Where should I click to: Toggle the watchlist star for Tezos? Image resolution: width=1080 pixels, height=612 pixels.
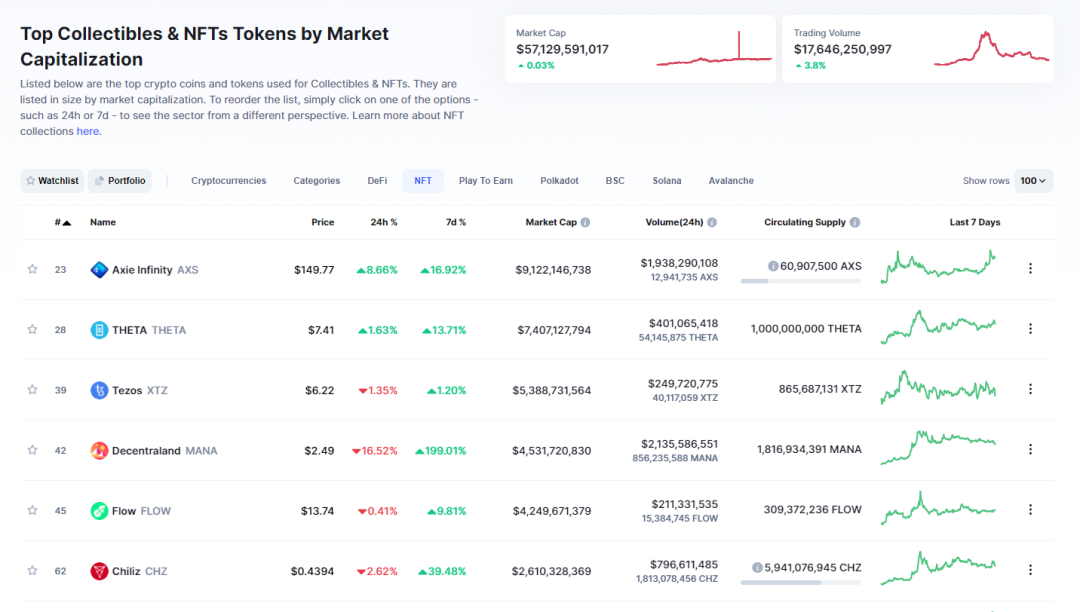[32, 390]
